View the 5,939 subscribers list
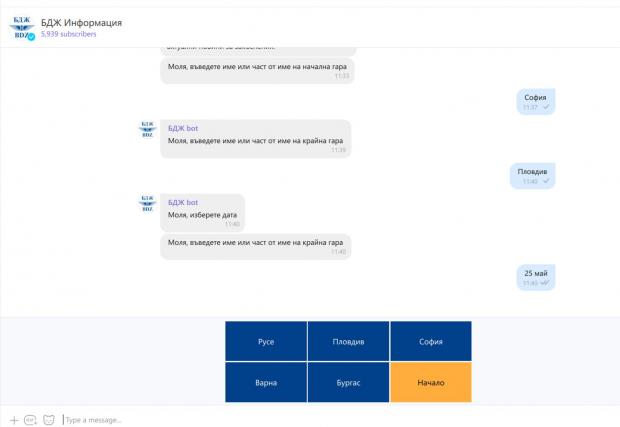The height and width of the screenshot is (427, 620). pyautogui.click(x=68, y=34)
